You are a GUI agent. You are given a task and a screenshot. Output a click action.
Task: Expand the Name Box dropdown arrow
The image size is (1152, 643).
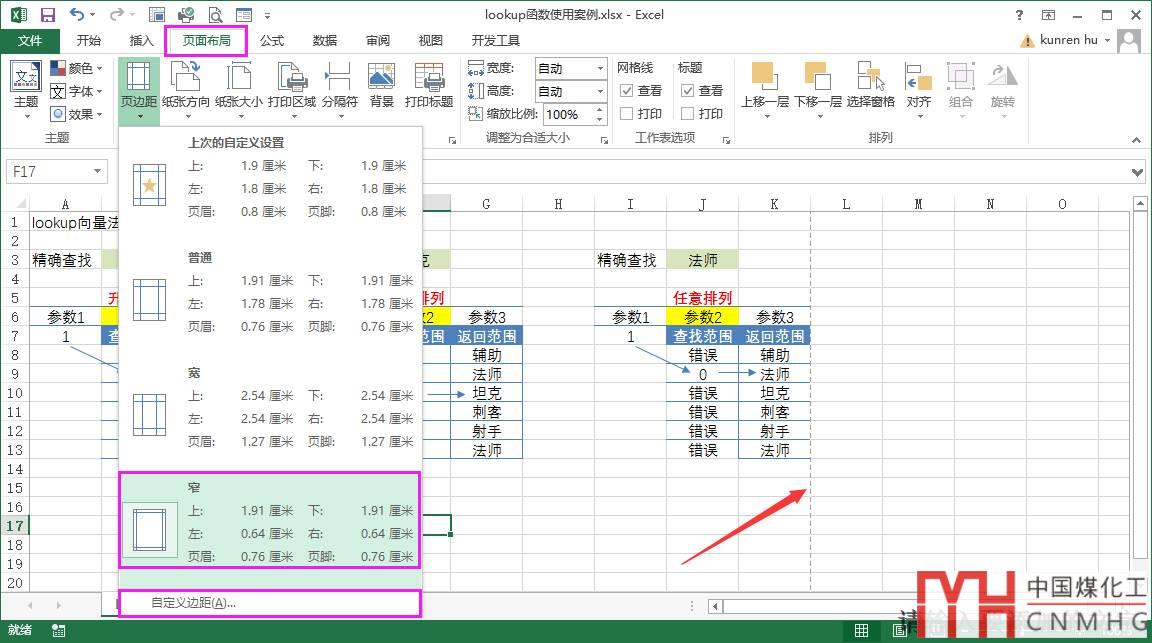tap(96, 172)
